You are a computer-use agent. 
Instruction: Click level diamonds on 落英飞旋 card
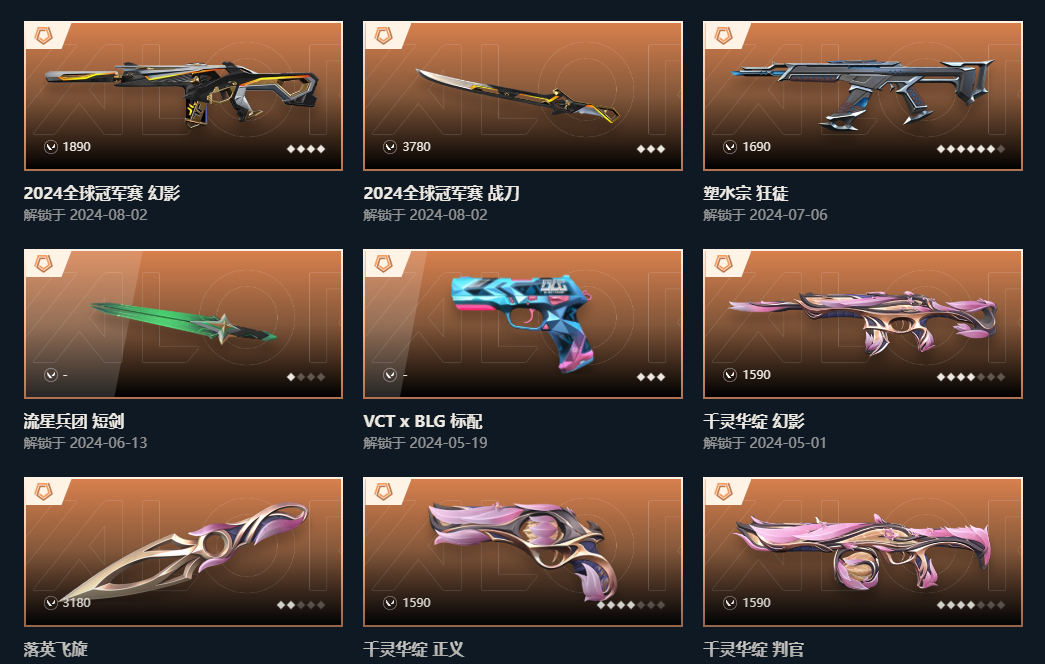(x=301, y=605)
